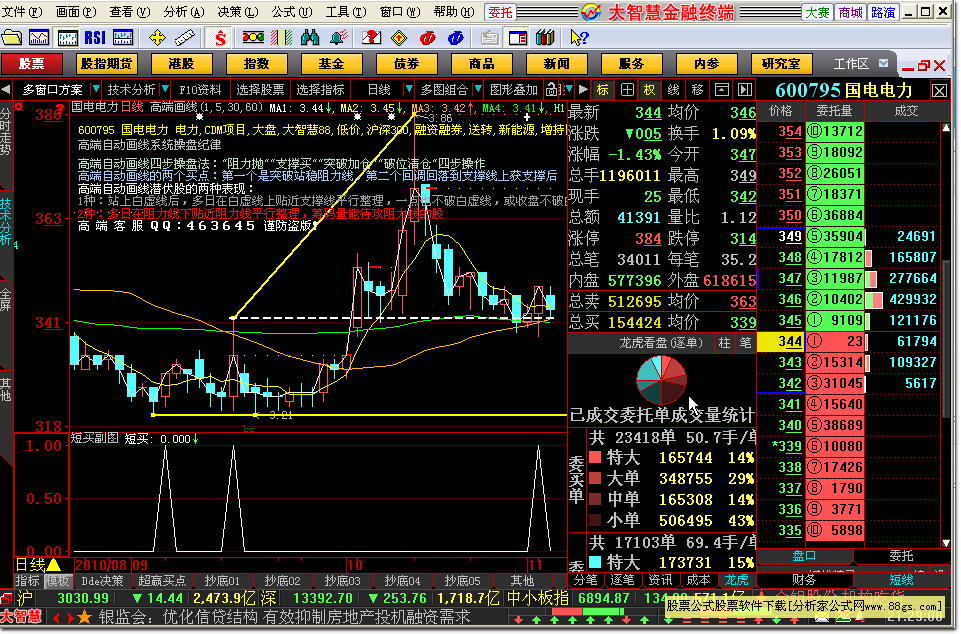Open the candlestick K-line chart icon
The width and height of the screenshot is (961, 634).
(x=67, y=38)
